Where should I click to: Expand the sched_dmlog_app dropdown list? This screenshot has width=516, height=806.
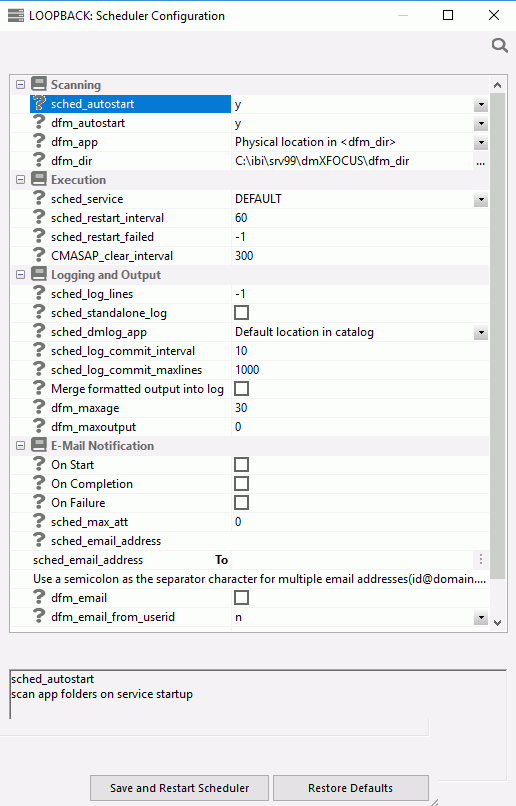point(481,333)
